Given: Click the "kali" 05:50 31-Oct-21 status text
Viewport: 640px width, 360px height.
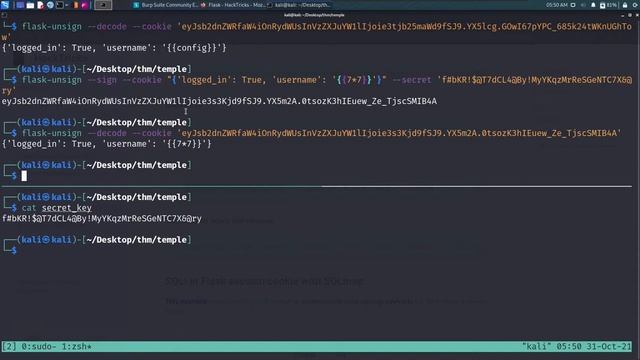Looking at the screenshot, I should [576, 347].
